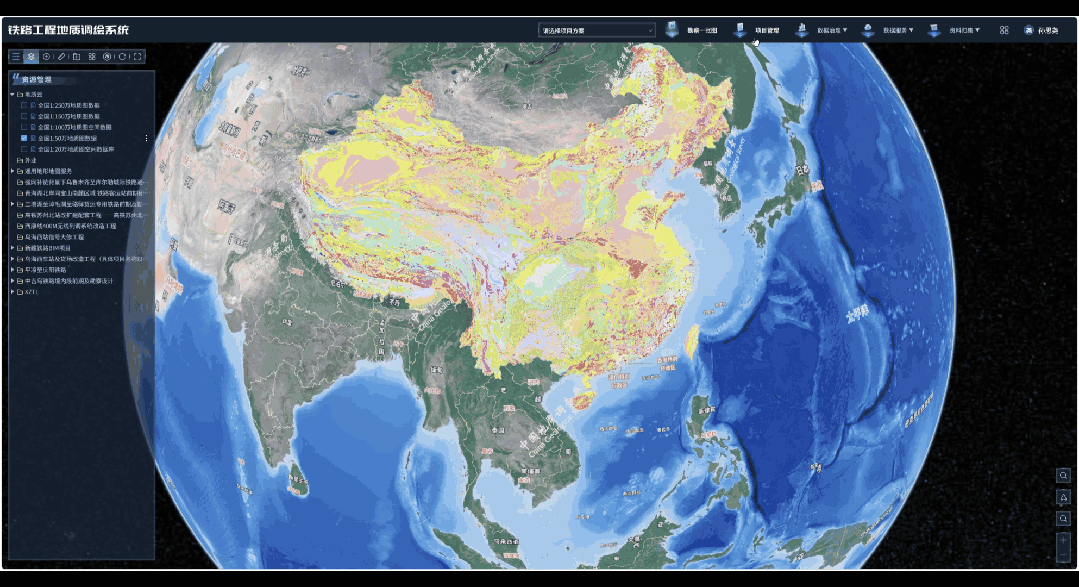Select the 全国1:20万 layer name
The width and height of the screenshot is (1079, 587).
click(76, 149)
